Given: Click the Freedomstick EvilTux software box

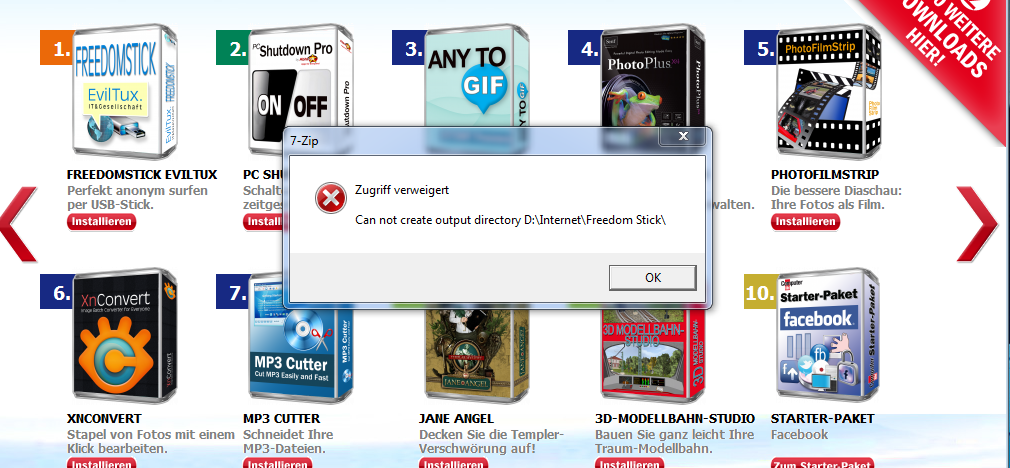Looking at the screenshot, I should click(124, 92).
